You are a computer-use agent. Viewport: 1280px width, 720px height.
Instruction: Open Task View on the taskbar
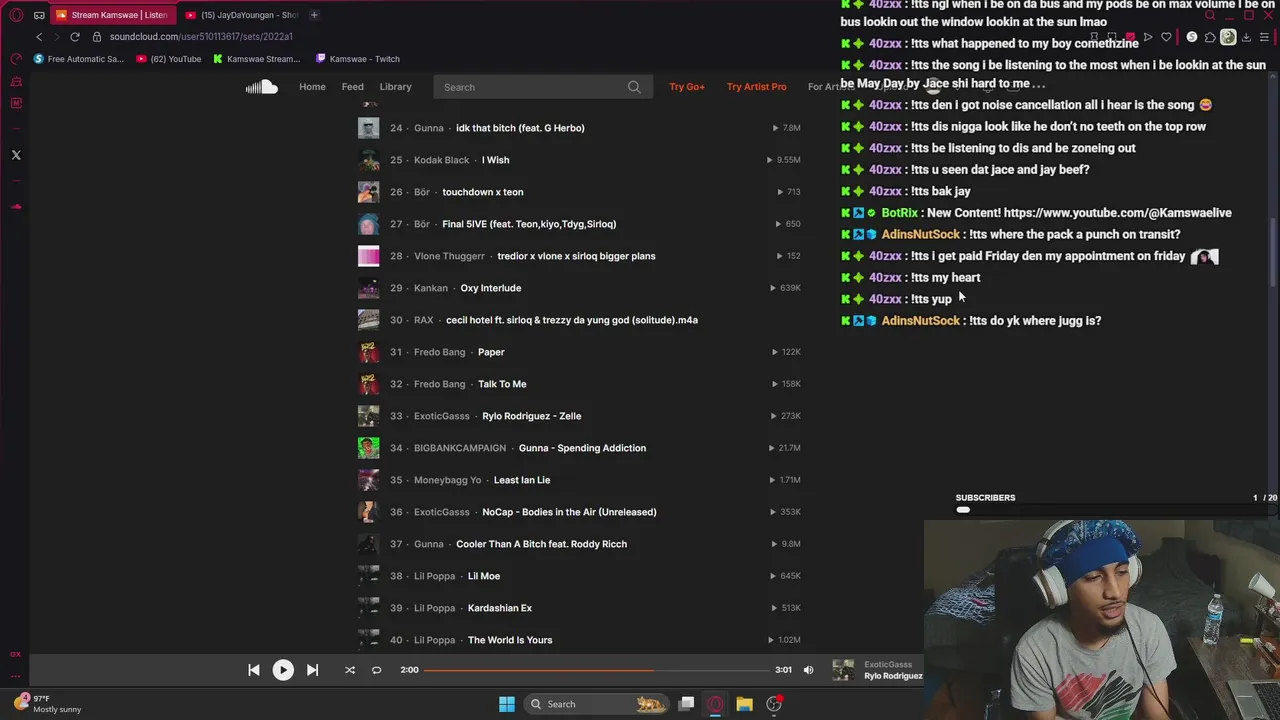click(x=686, y=704)
